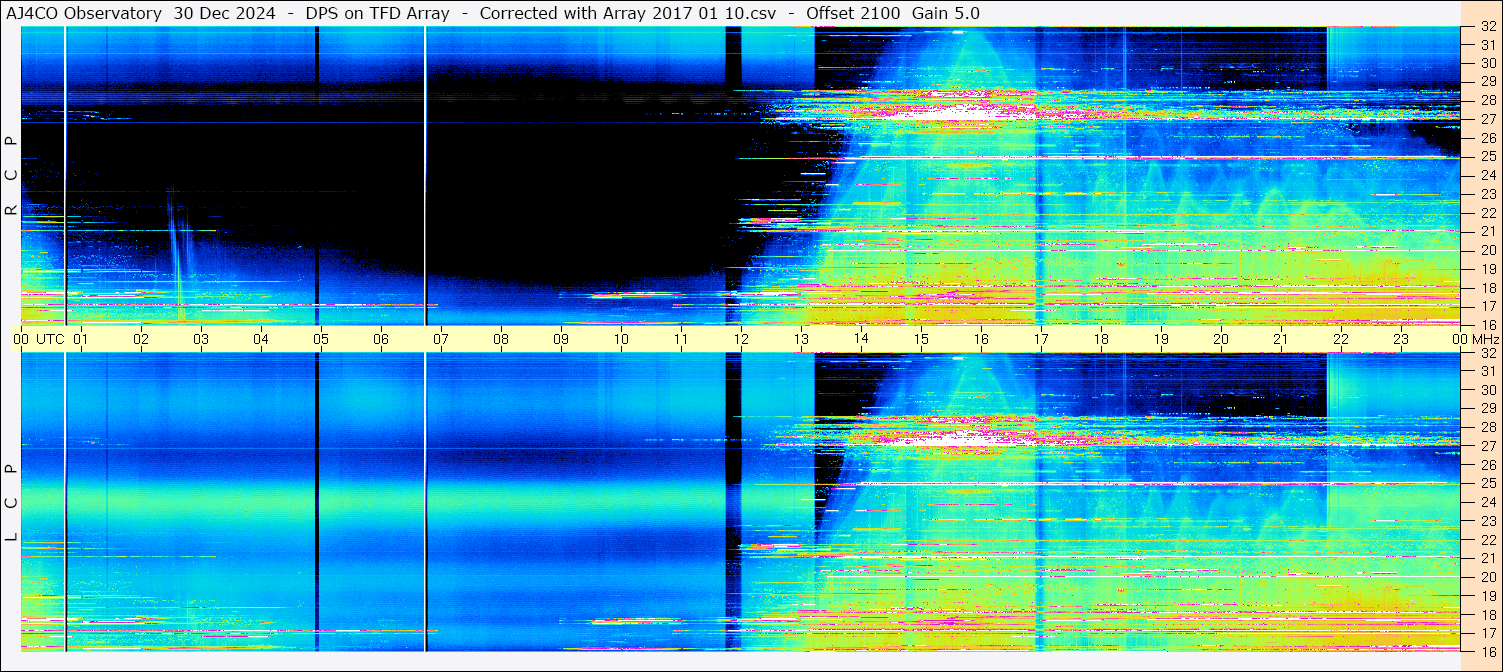Click the "00" hour label beside UTC
1503x672 pixels.
click(21, 339)
